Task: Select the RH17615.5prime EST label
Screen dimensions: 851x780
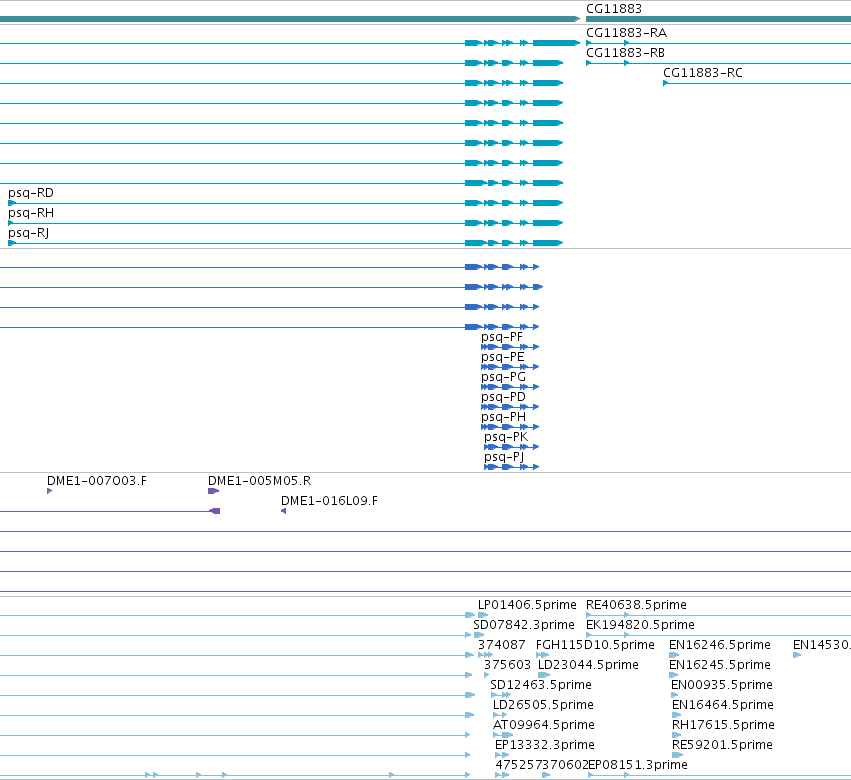Action: coord(723,725)
